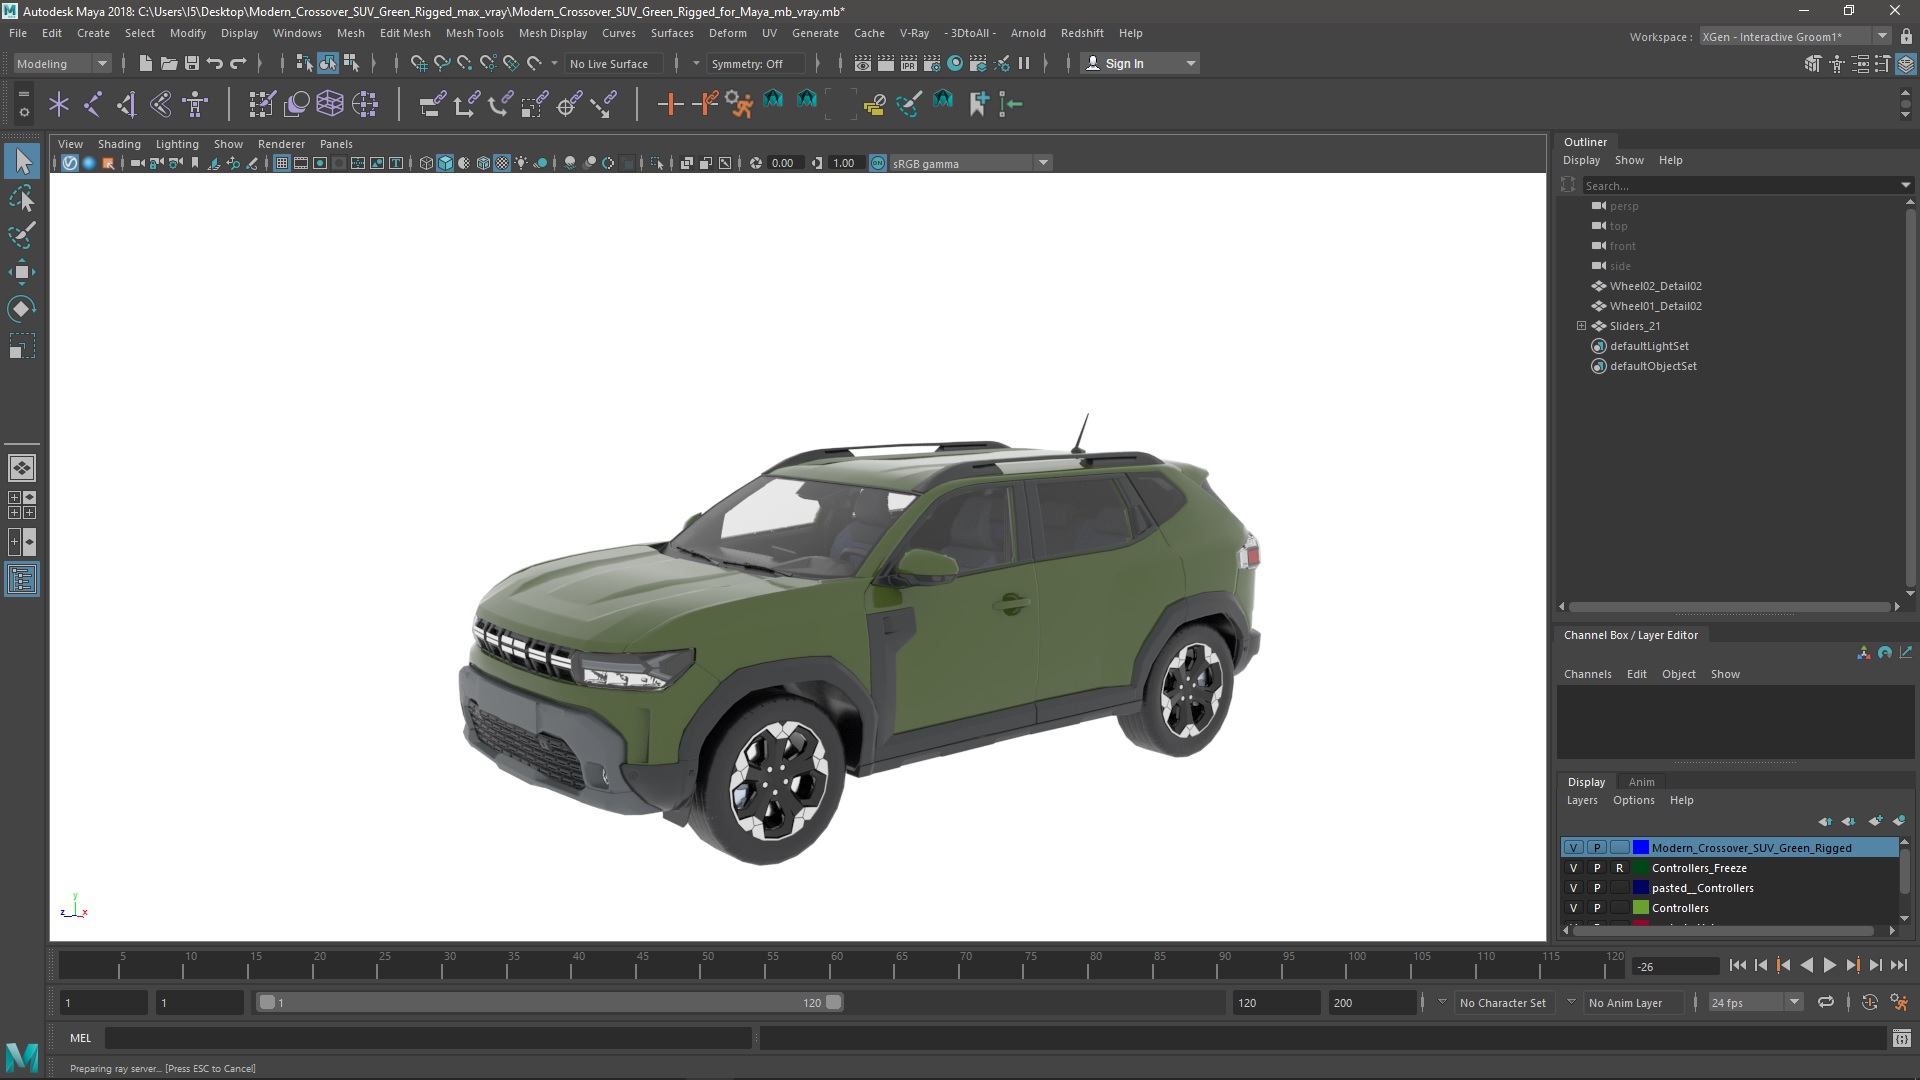Activate the Lasso Select tool
The height and width of the screenshot is (1080, 1920).
pyautogui.click(x=22, y=199)
